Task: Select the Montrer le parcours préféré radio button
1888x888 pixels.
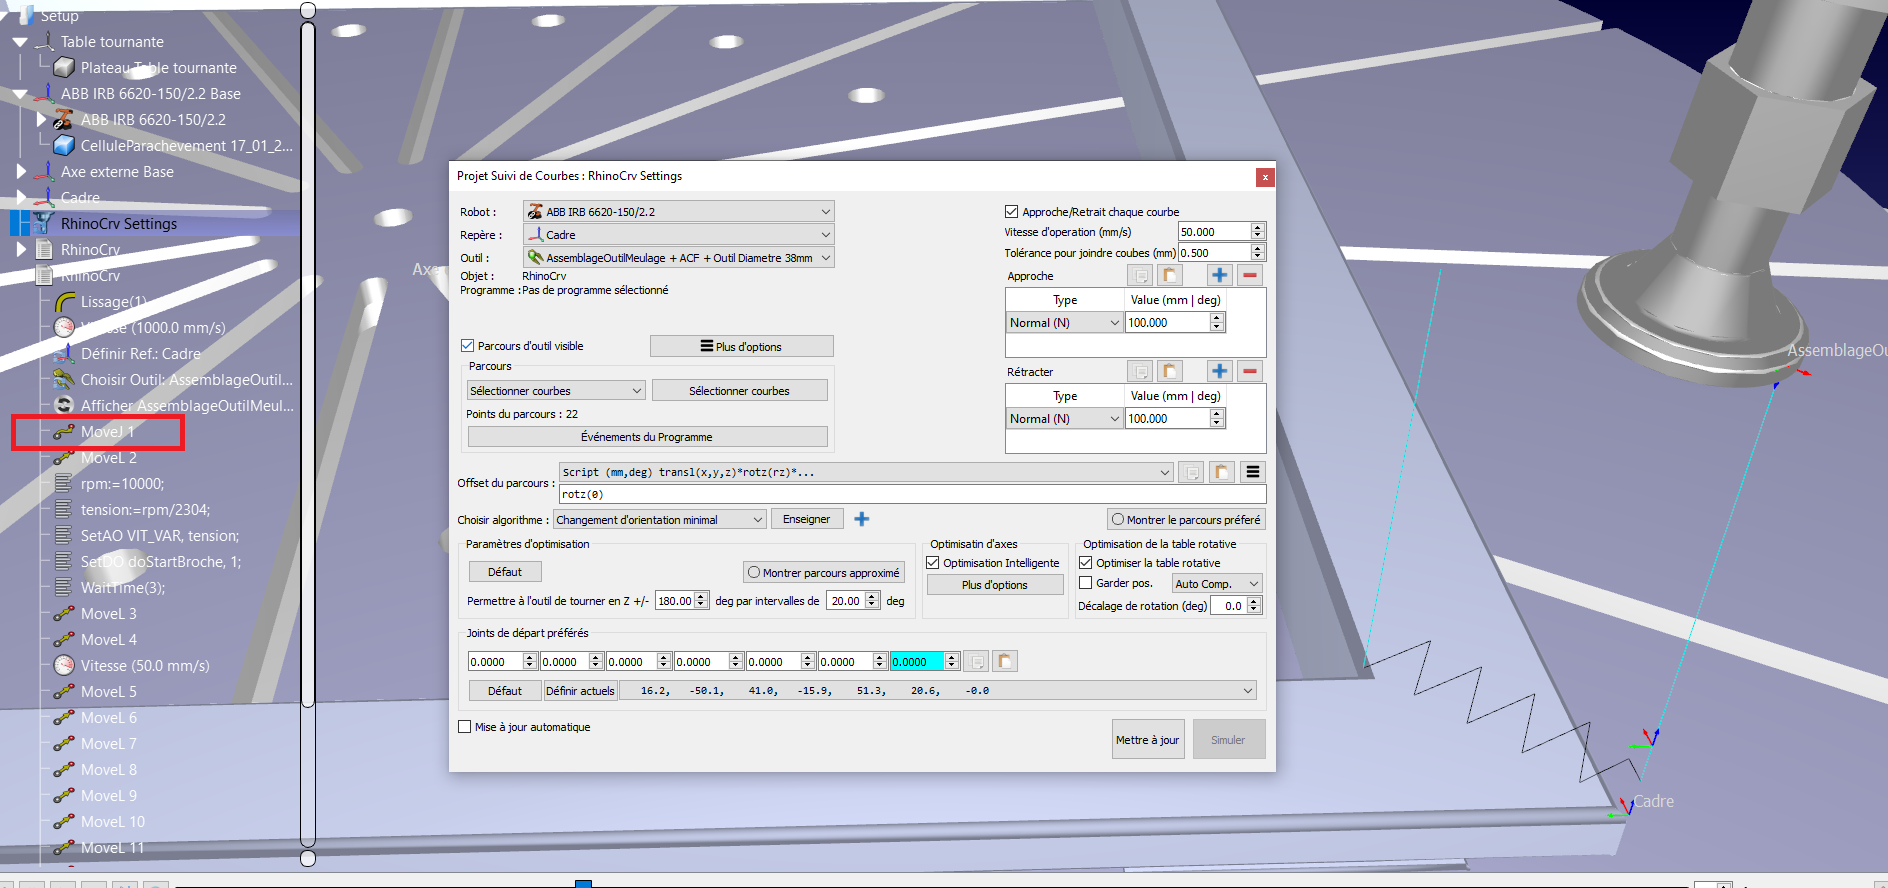Action: (1118, 520)
